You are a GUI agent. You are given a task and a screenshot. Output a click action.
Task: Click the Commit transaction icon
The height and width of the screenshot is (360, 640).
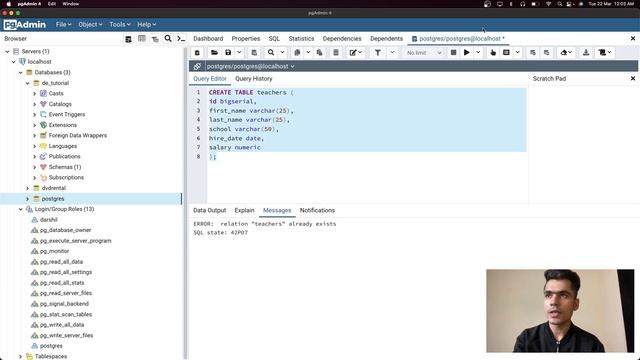pyautogui.click(x=533, y=53)
